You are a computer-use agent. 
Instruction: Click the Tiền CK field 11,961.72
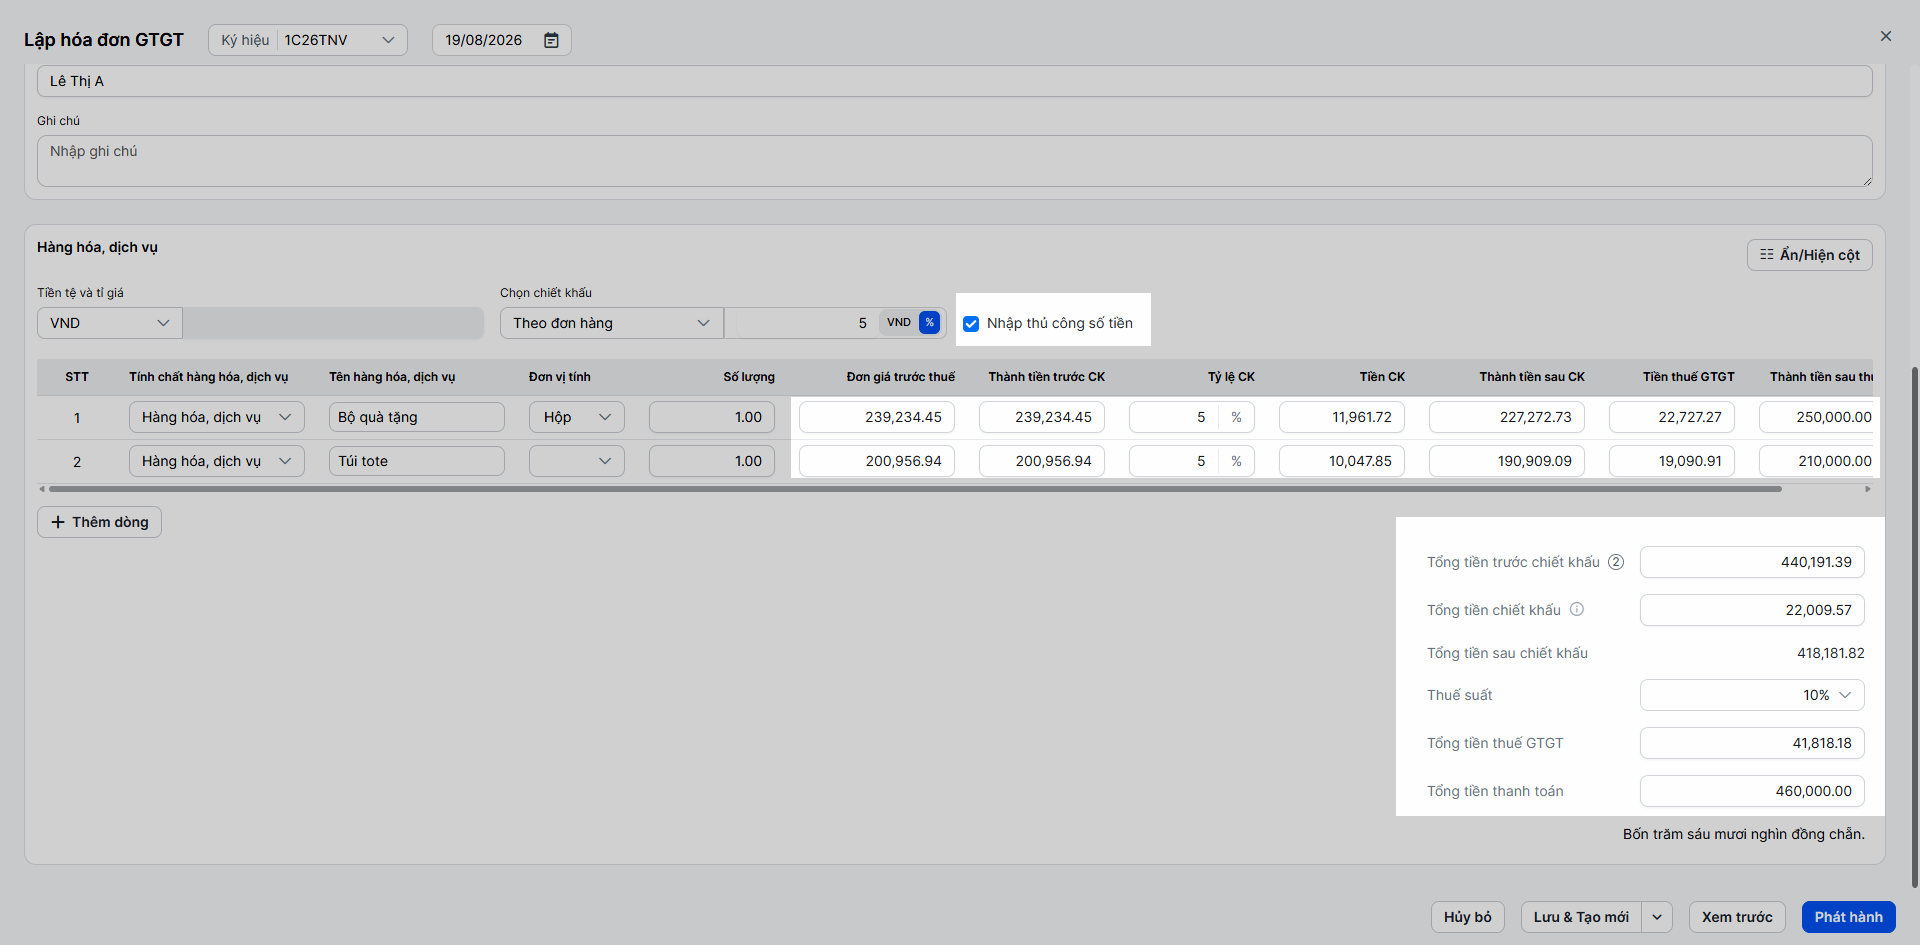(1342, 417)
